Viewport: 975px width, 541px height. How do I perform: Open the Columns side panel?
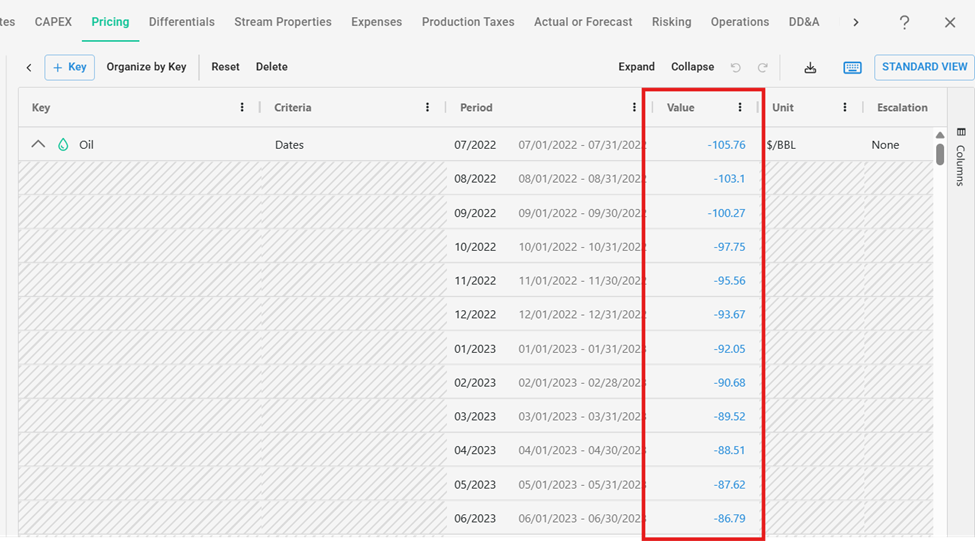click(x=960, y=158)
